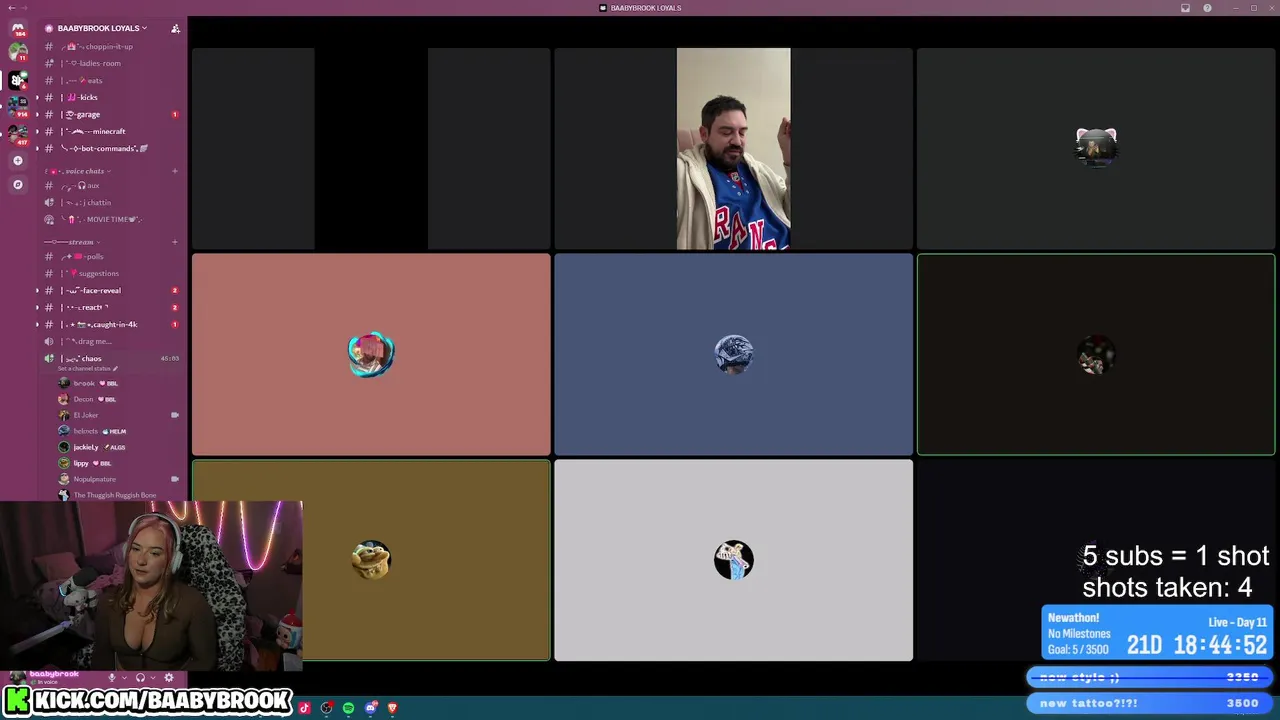Screen dimensions: 1280x720
Task: Click 'Set a channel status' text
Action: pos(84,369)
